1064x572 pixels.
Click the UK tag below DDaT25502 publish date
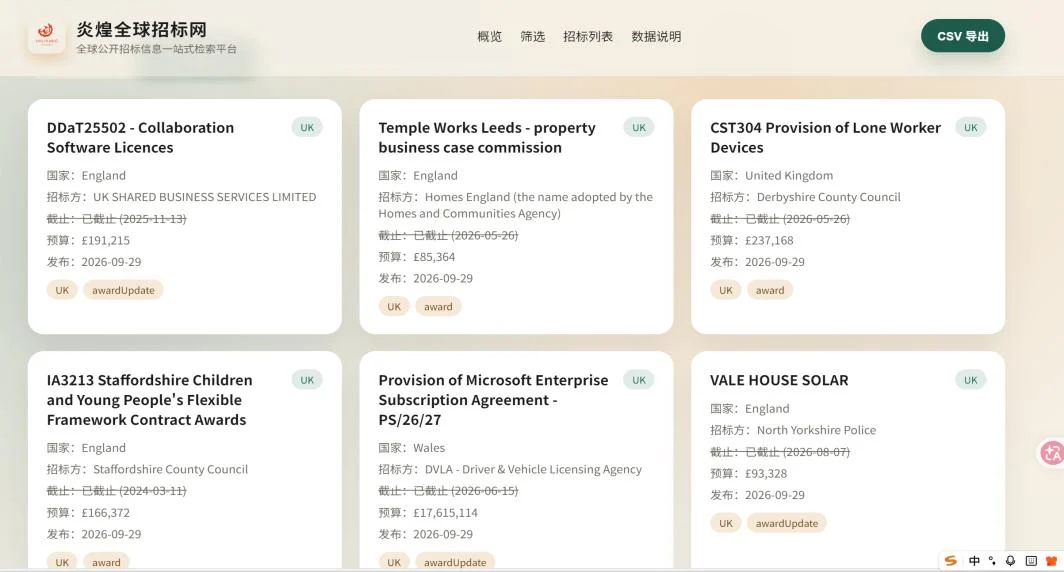[62, 290]
